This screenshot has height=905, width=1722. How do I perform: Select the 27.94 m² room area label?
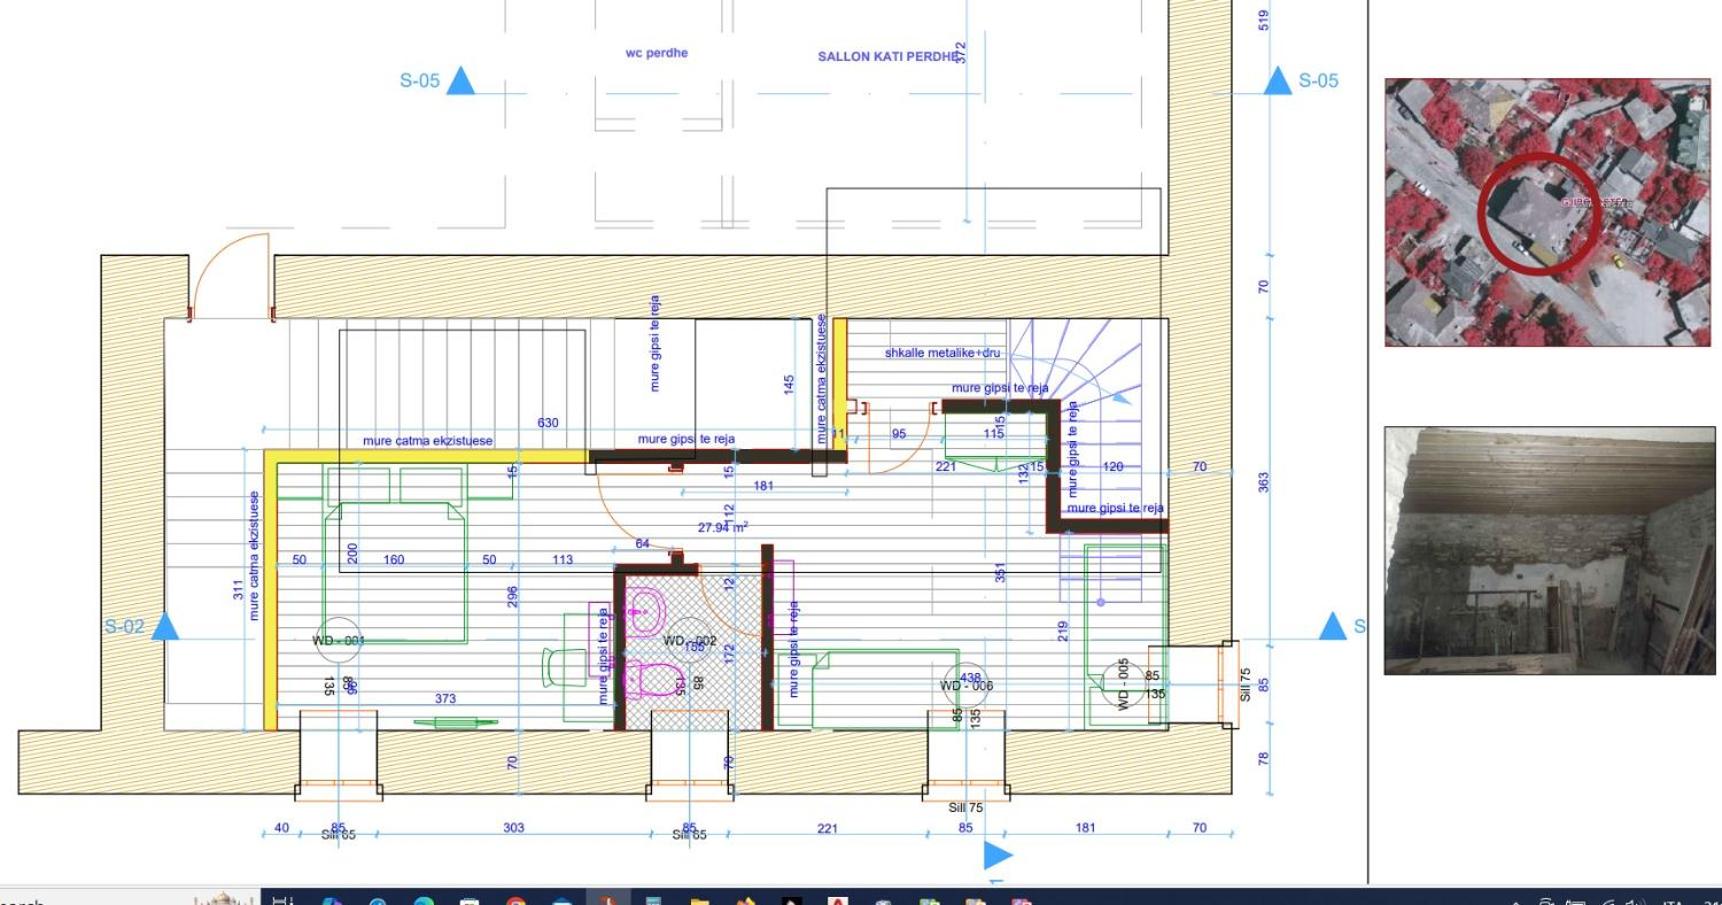(722, 527)
